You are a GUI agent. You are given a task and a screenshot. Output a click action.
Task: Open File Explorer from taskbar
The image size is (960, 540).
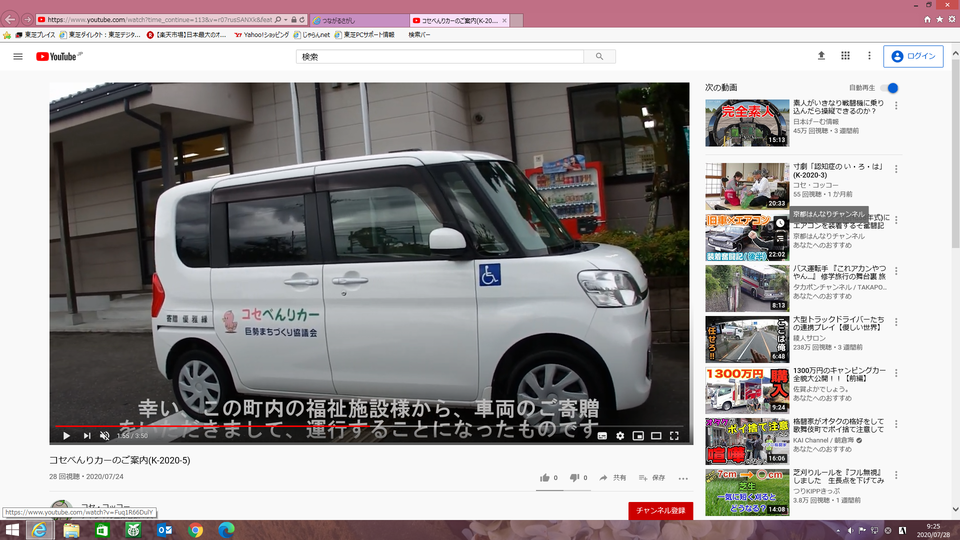click(x=71, y=530)
